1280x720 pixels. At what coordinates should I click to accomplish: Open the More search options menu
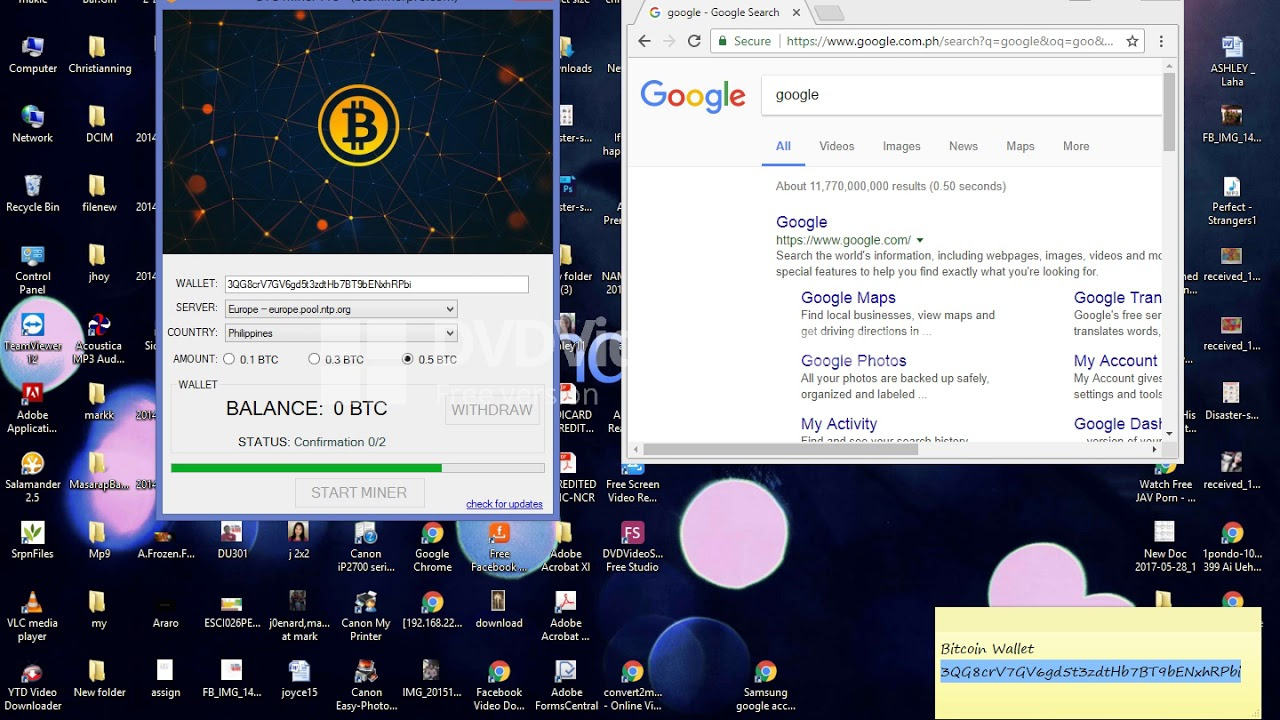click(x=1076, y=146)
